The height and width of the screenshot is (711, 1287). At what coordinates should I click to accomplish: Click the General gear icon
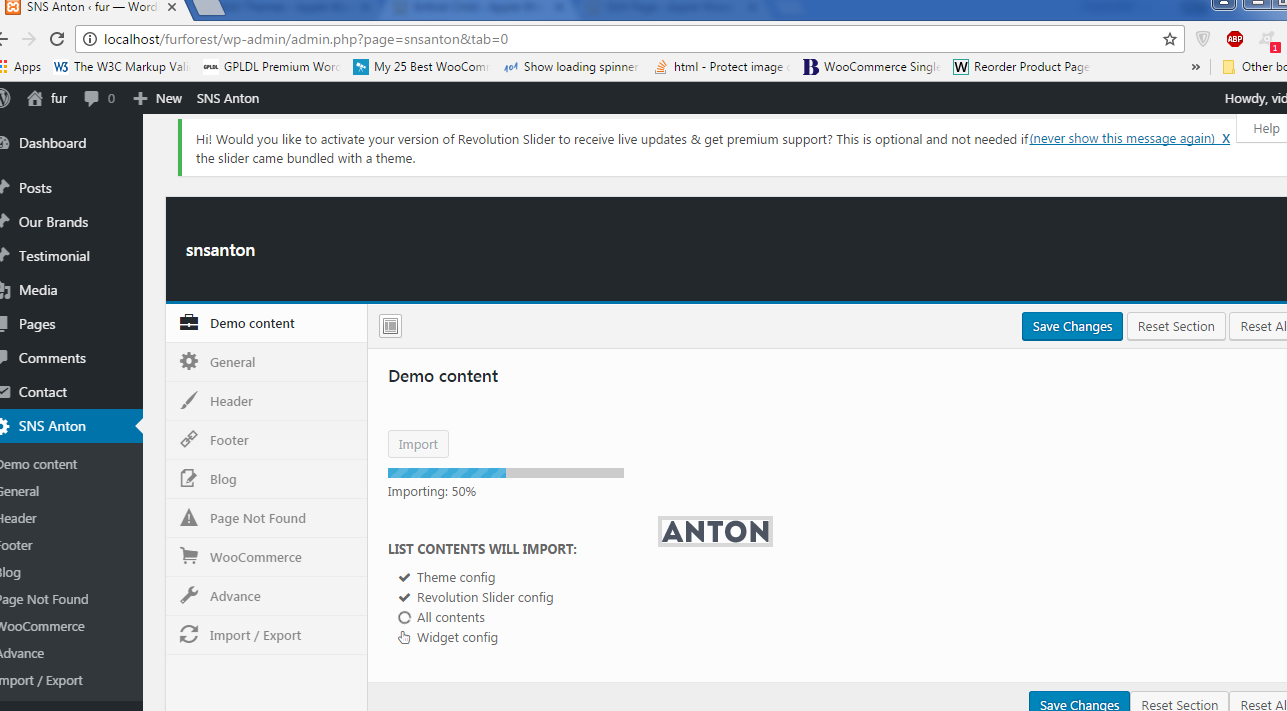point(189,362)
